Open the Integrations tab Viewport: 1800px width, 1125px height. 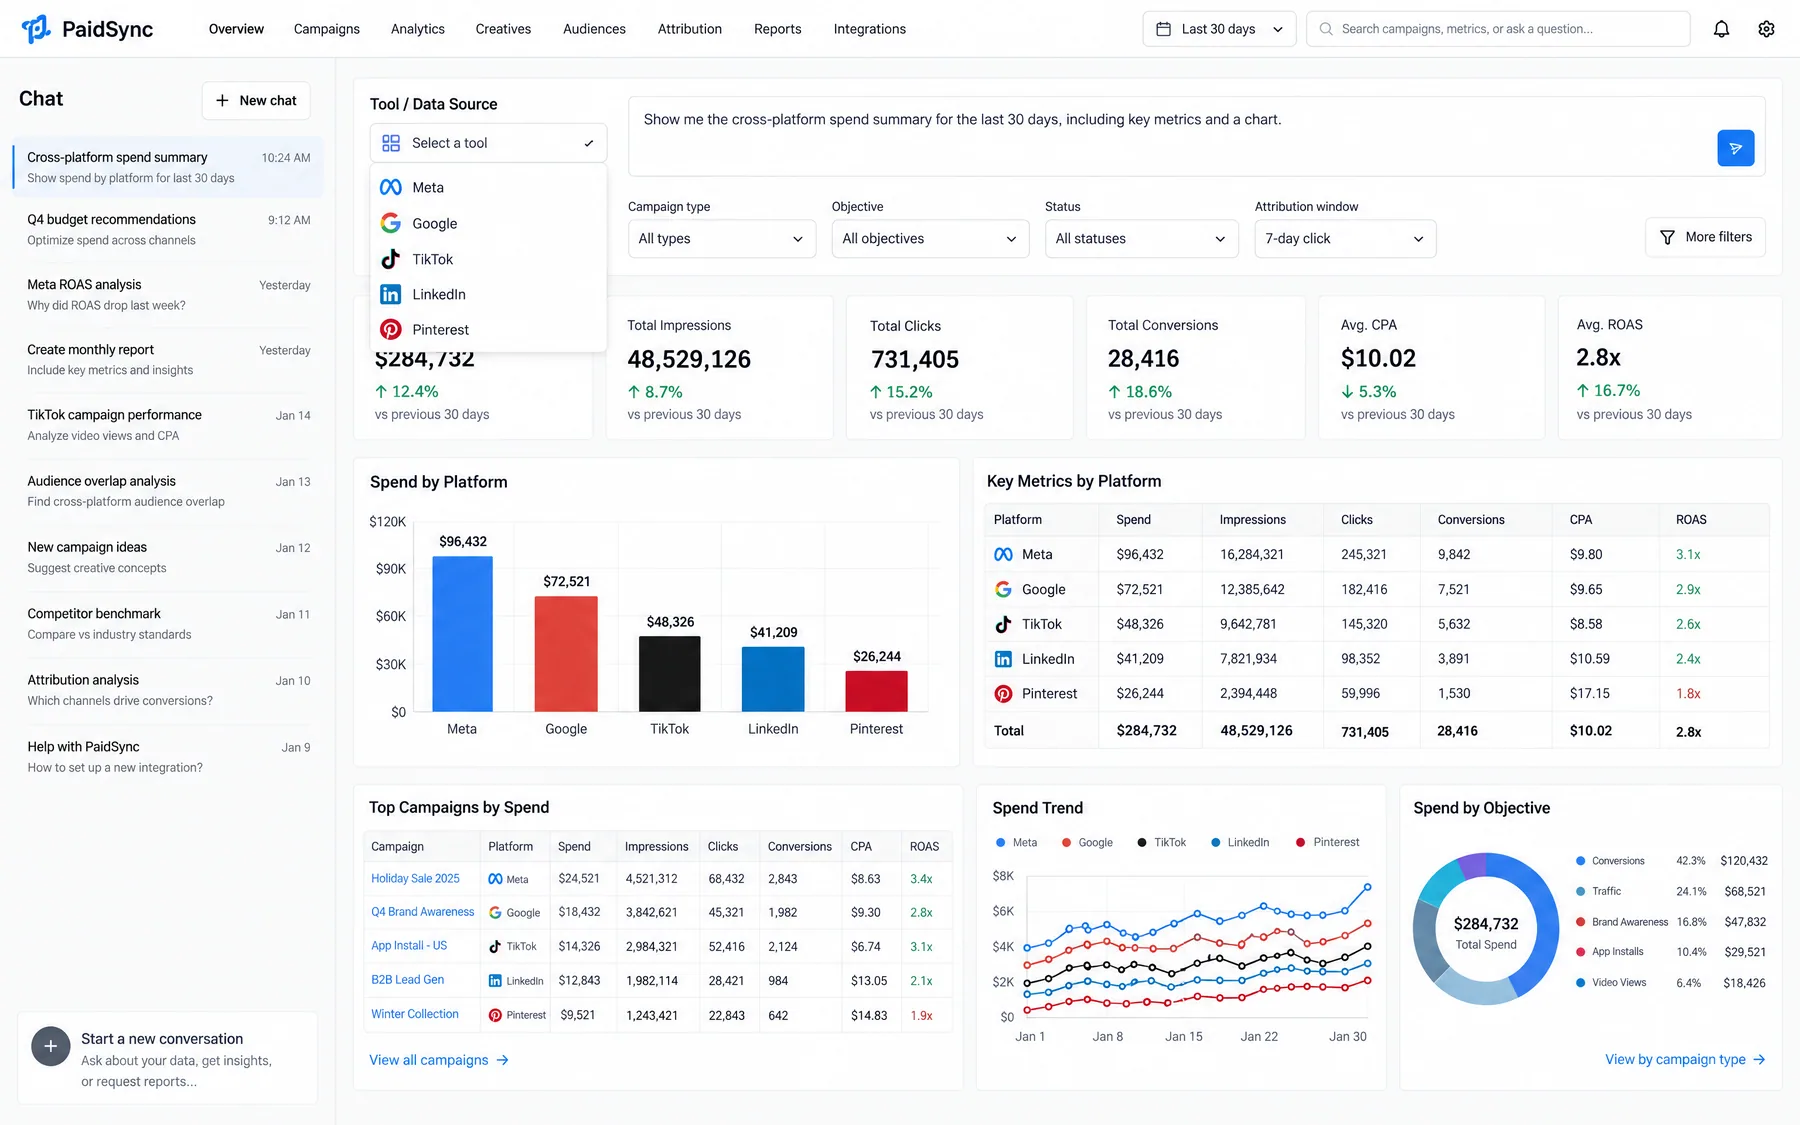870,29
